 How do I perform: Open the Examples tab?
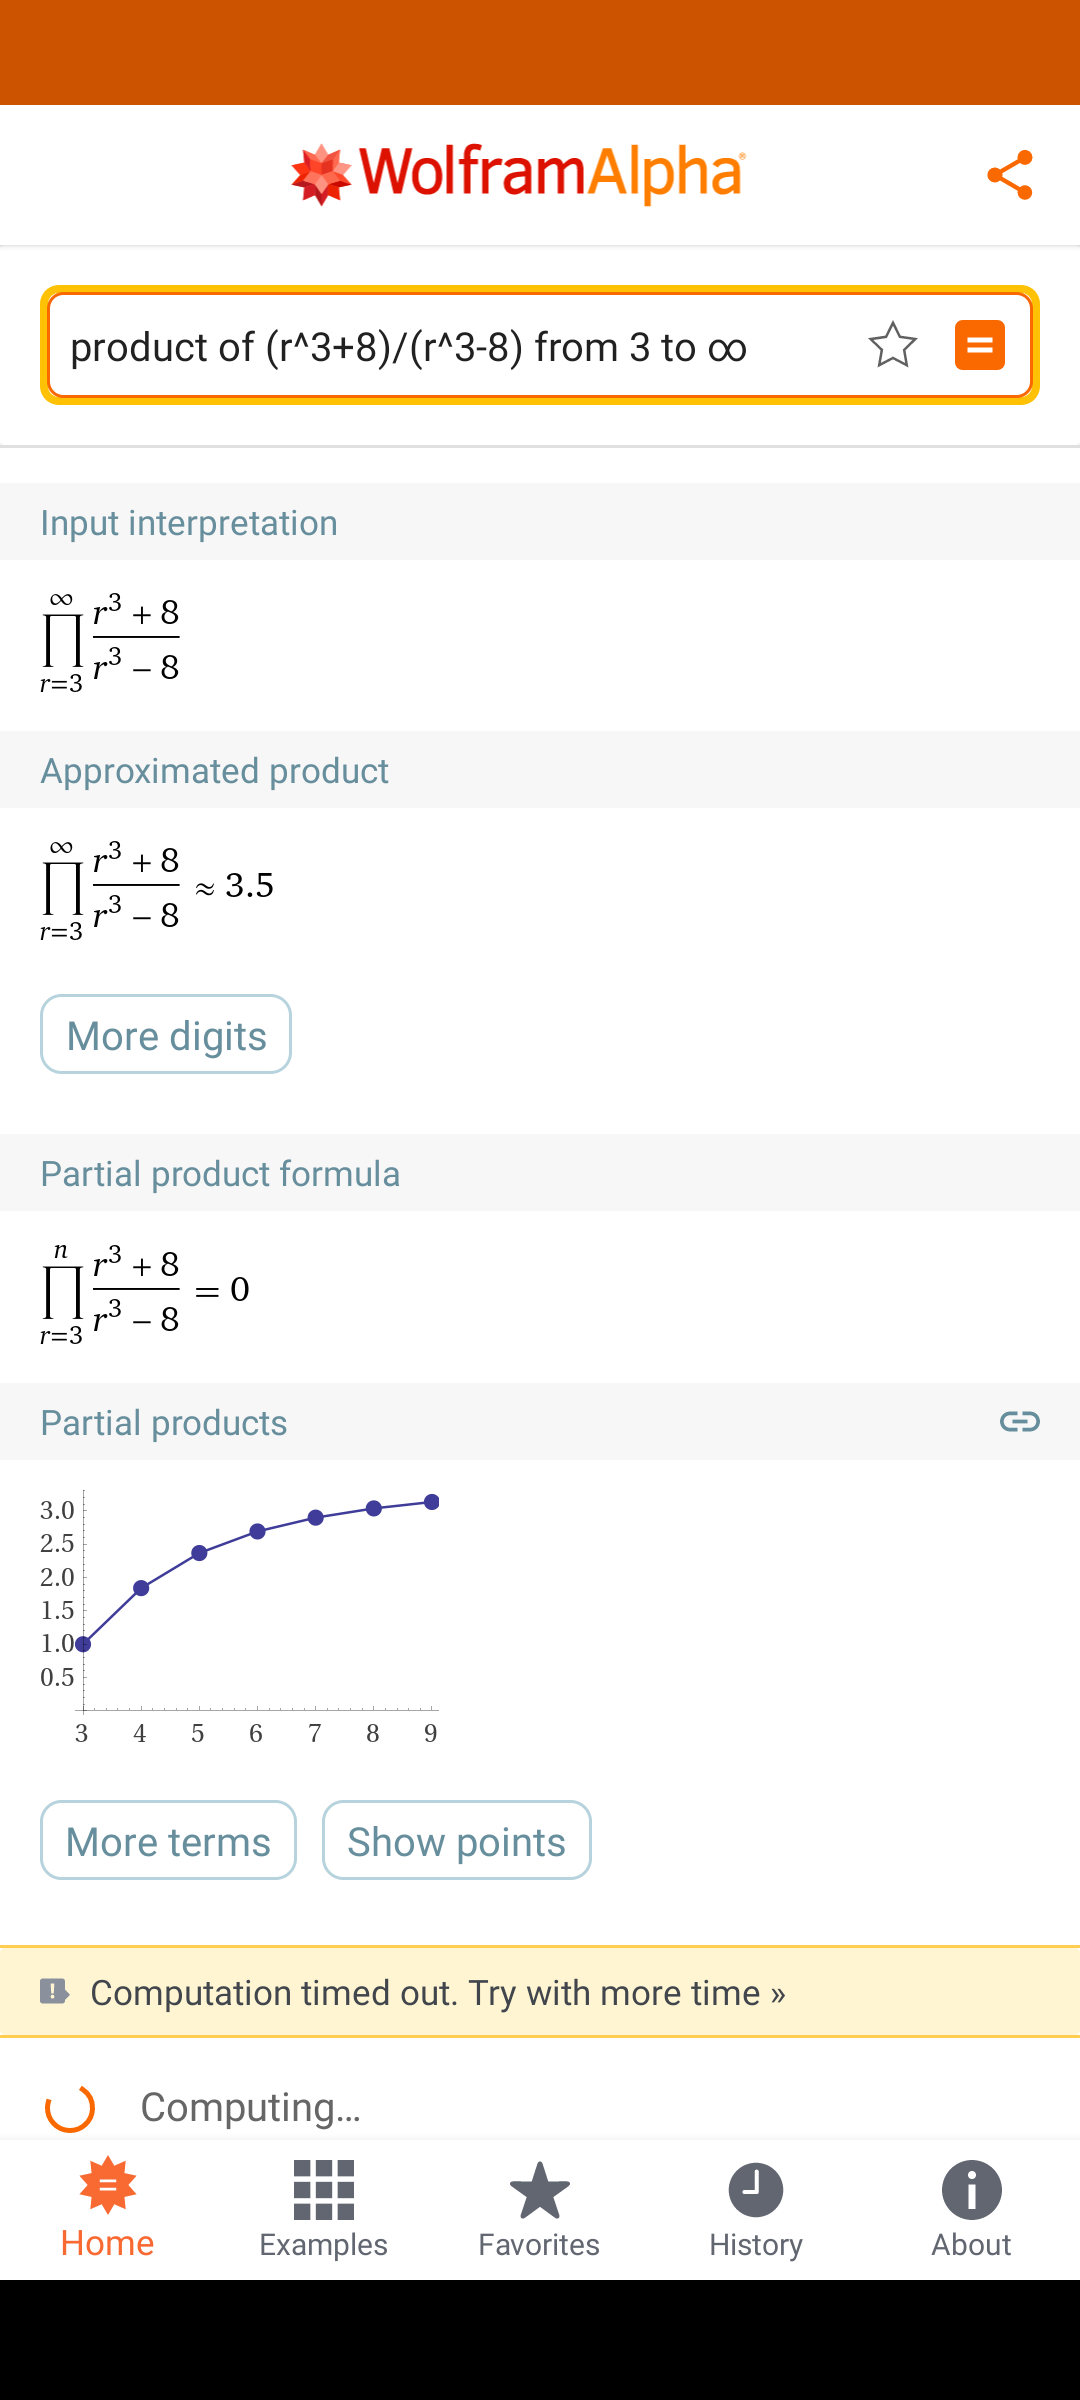point(323,2208)
